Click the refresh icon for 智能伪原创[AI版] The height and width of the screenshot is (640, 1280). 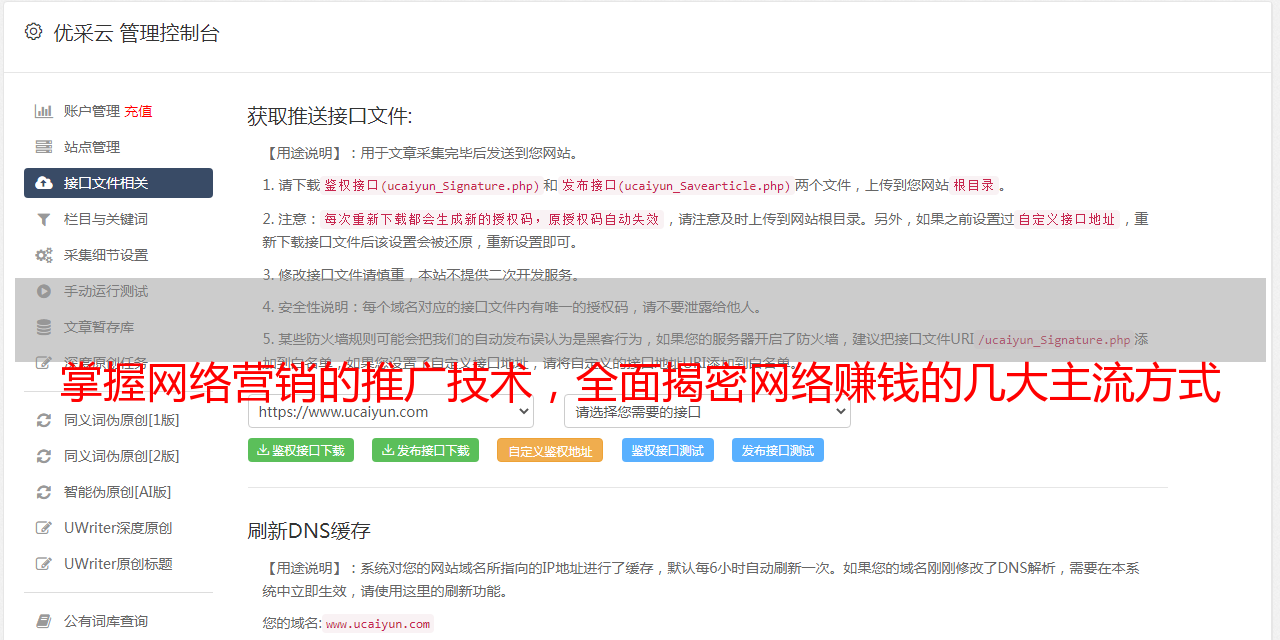(44, 492)
